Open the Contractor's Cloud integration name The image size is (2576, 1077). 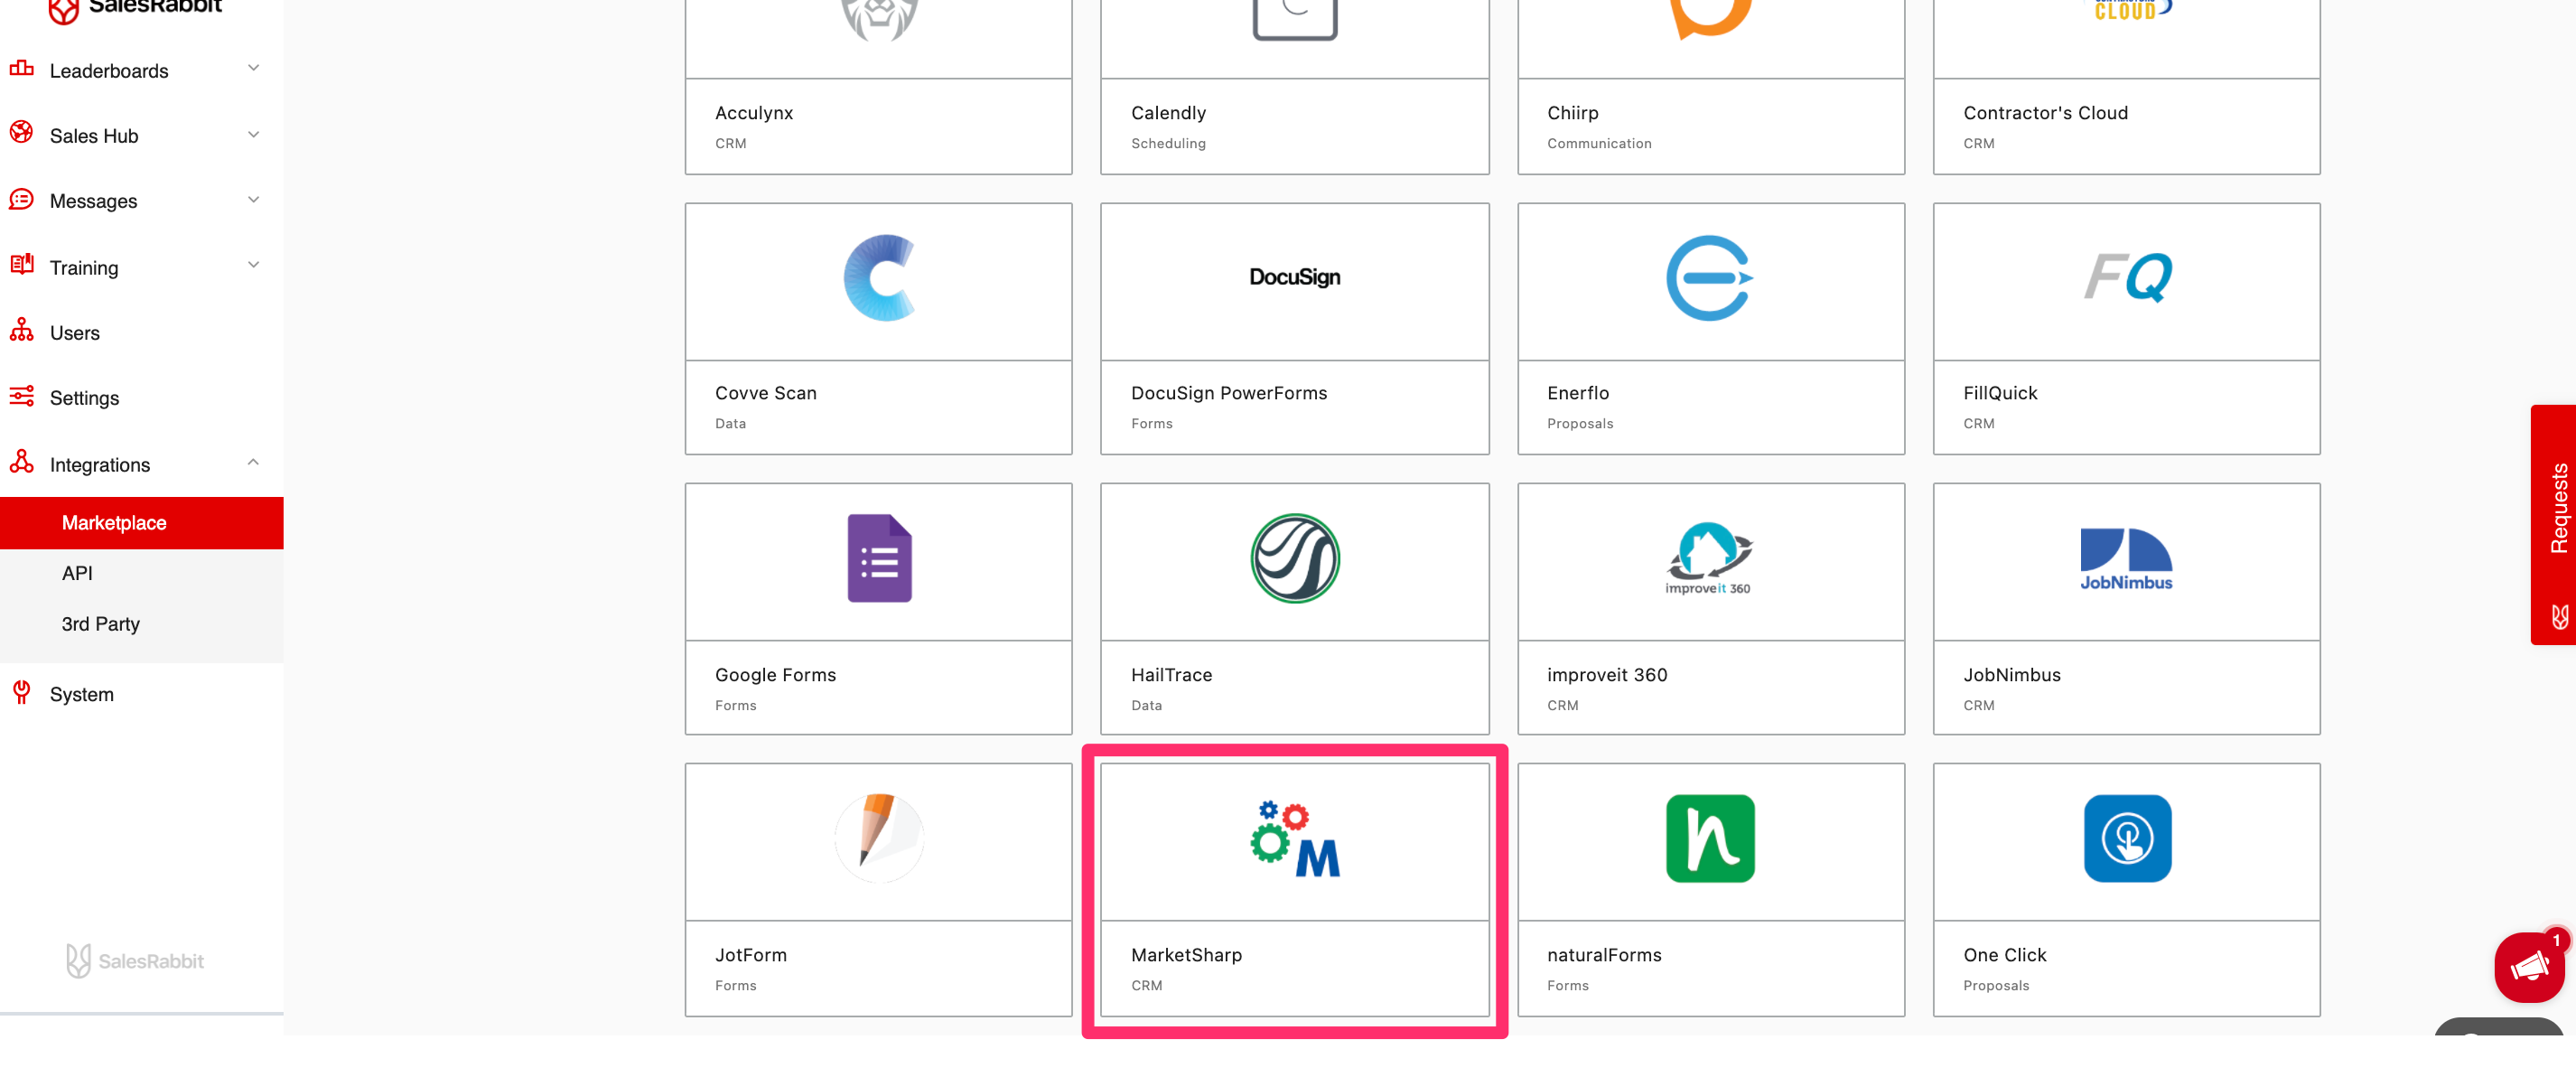point(2045,113)
